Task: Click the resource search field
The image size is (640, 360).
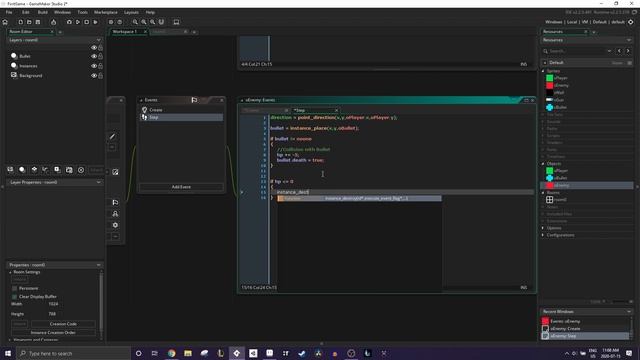Action: coord(577,51)
